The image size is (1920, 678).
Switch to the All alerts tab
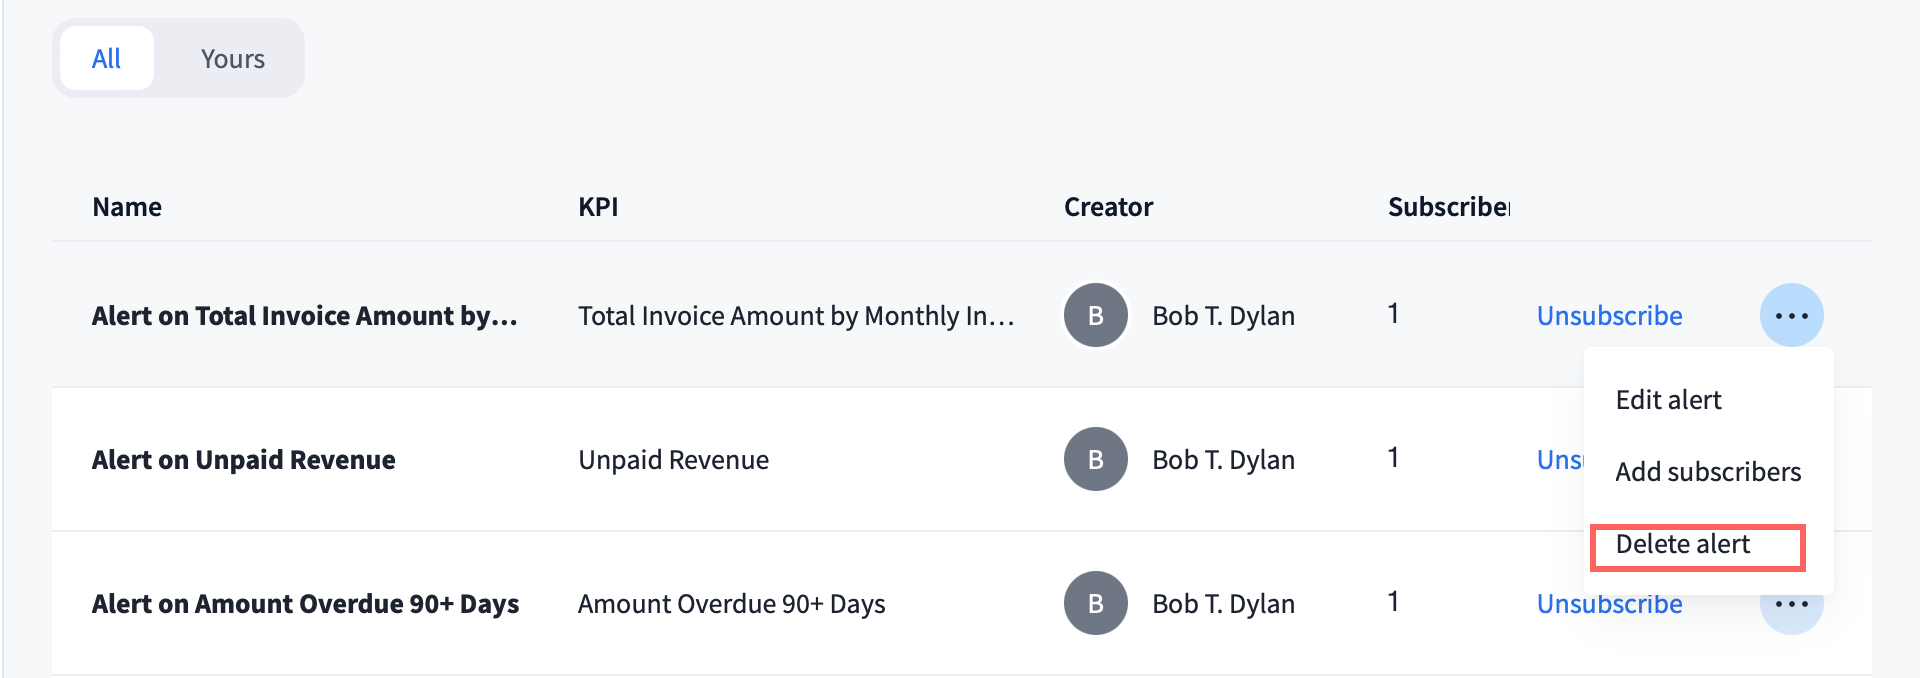106,59
